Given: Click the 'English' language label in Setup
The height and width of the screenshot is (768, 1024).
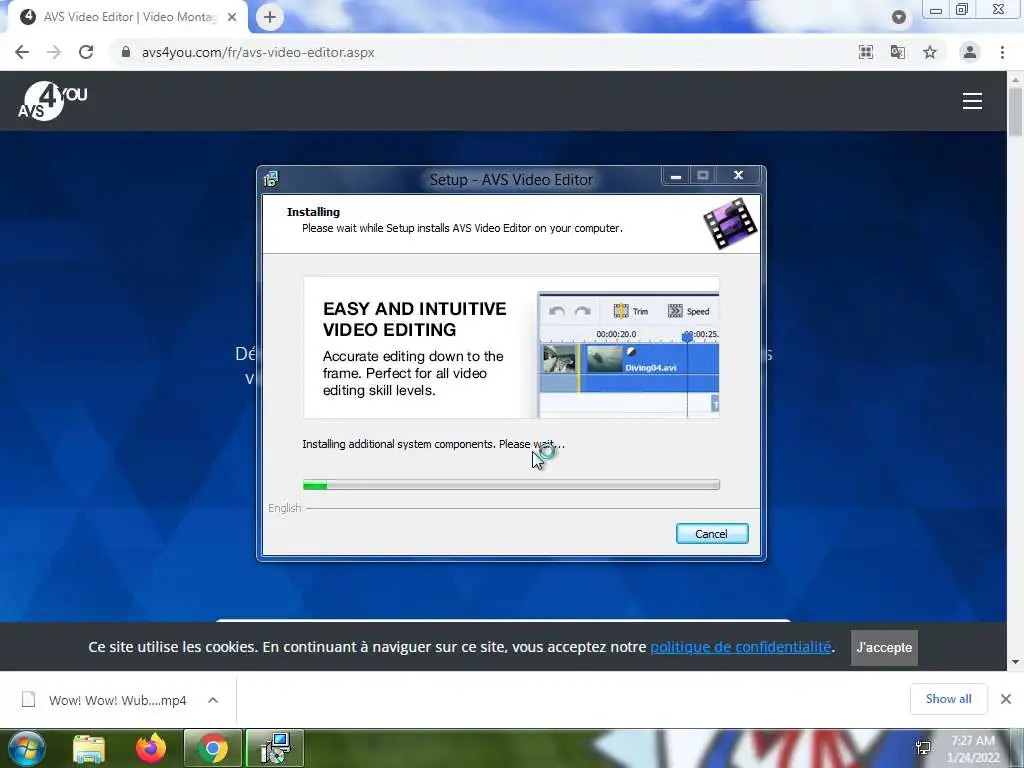Looking at the screenshot, I should [285, 508].
